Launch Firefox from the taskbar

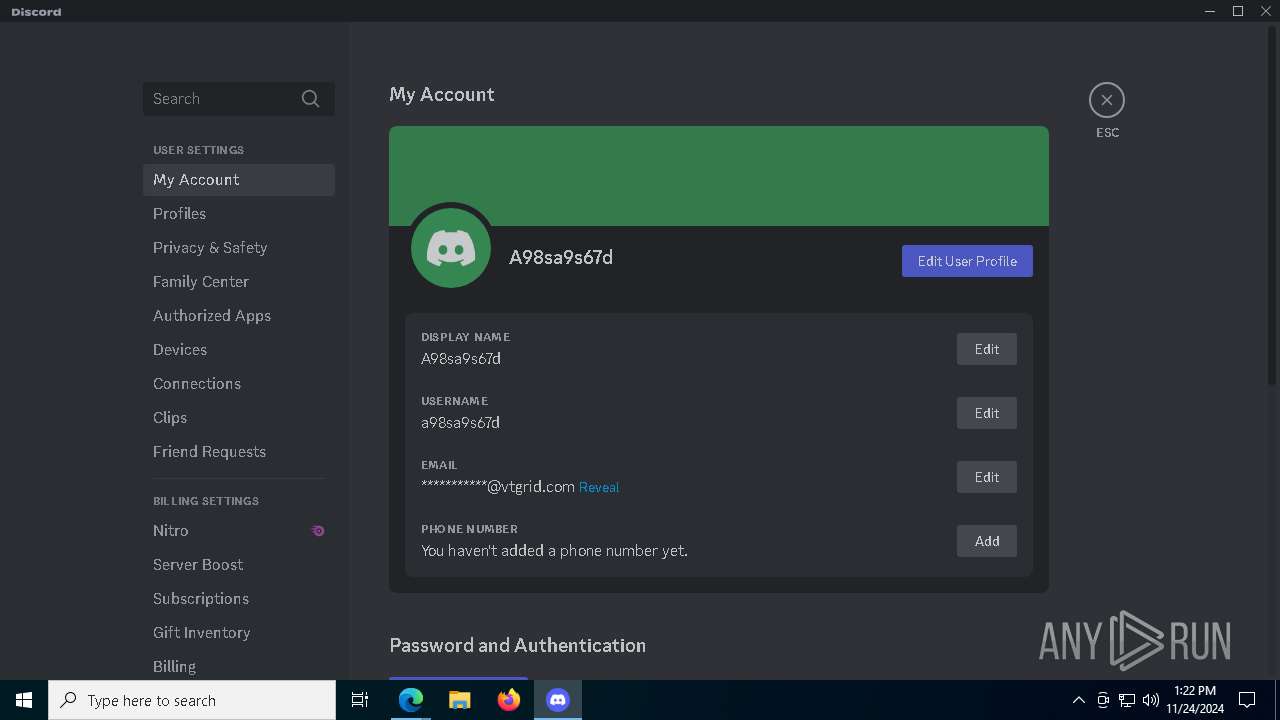[x=509, y=700]
